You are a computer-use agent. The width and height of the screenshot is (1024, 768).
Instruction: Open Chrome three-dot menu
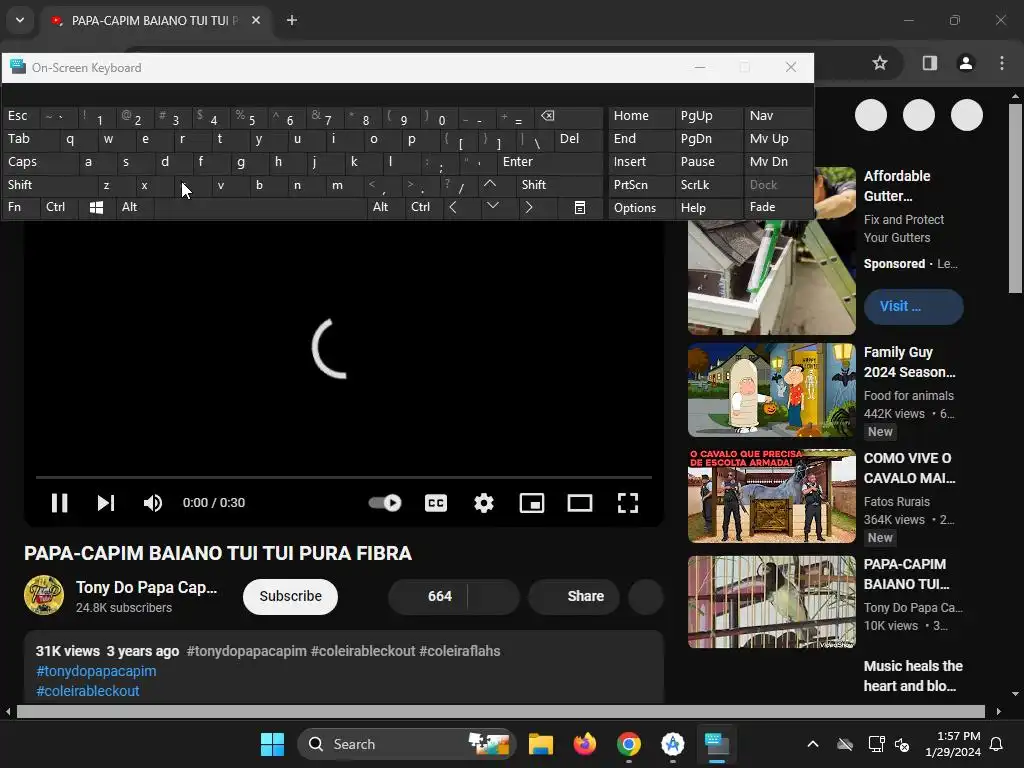[1002, 63]
